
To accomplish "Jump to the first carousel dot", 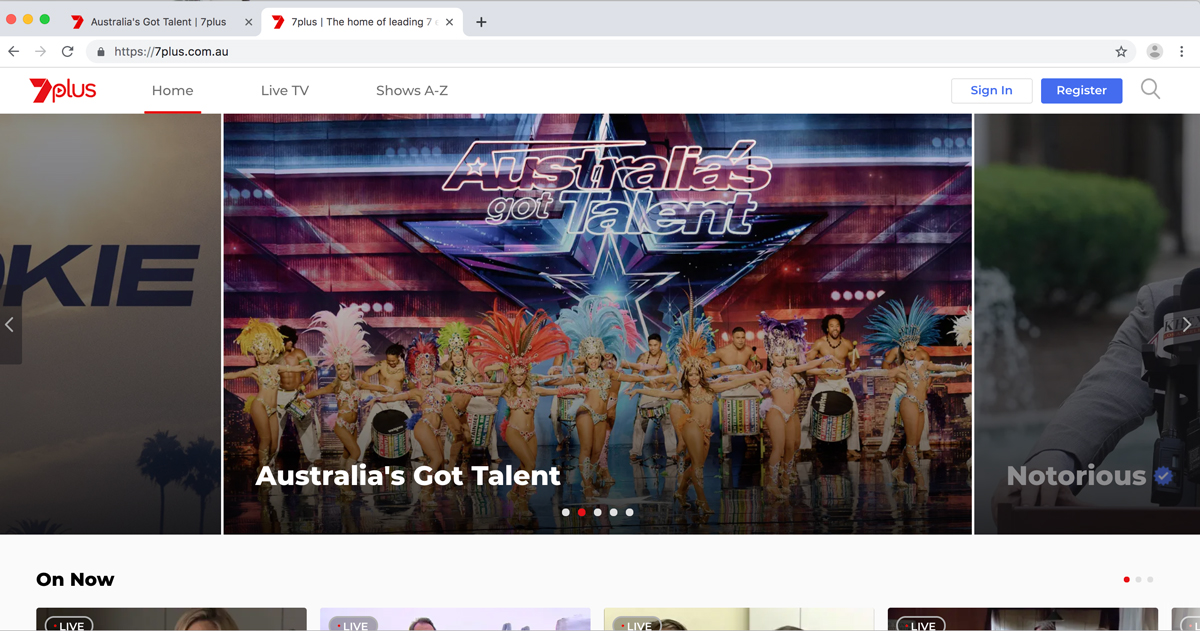I will click(x=566, y=512).
